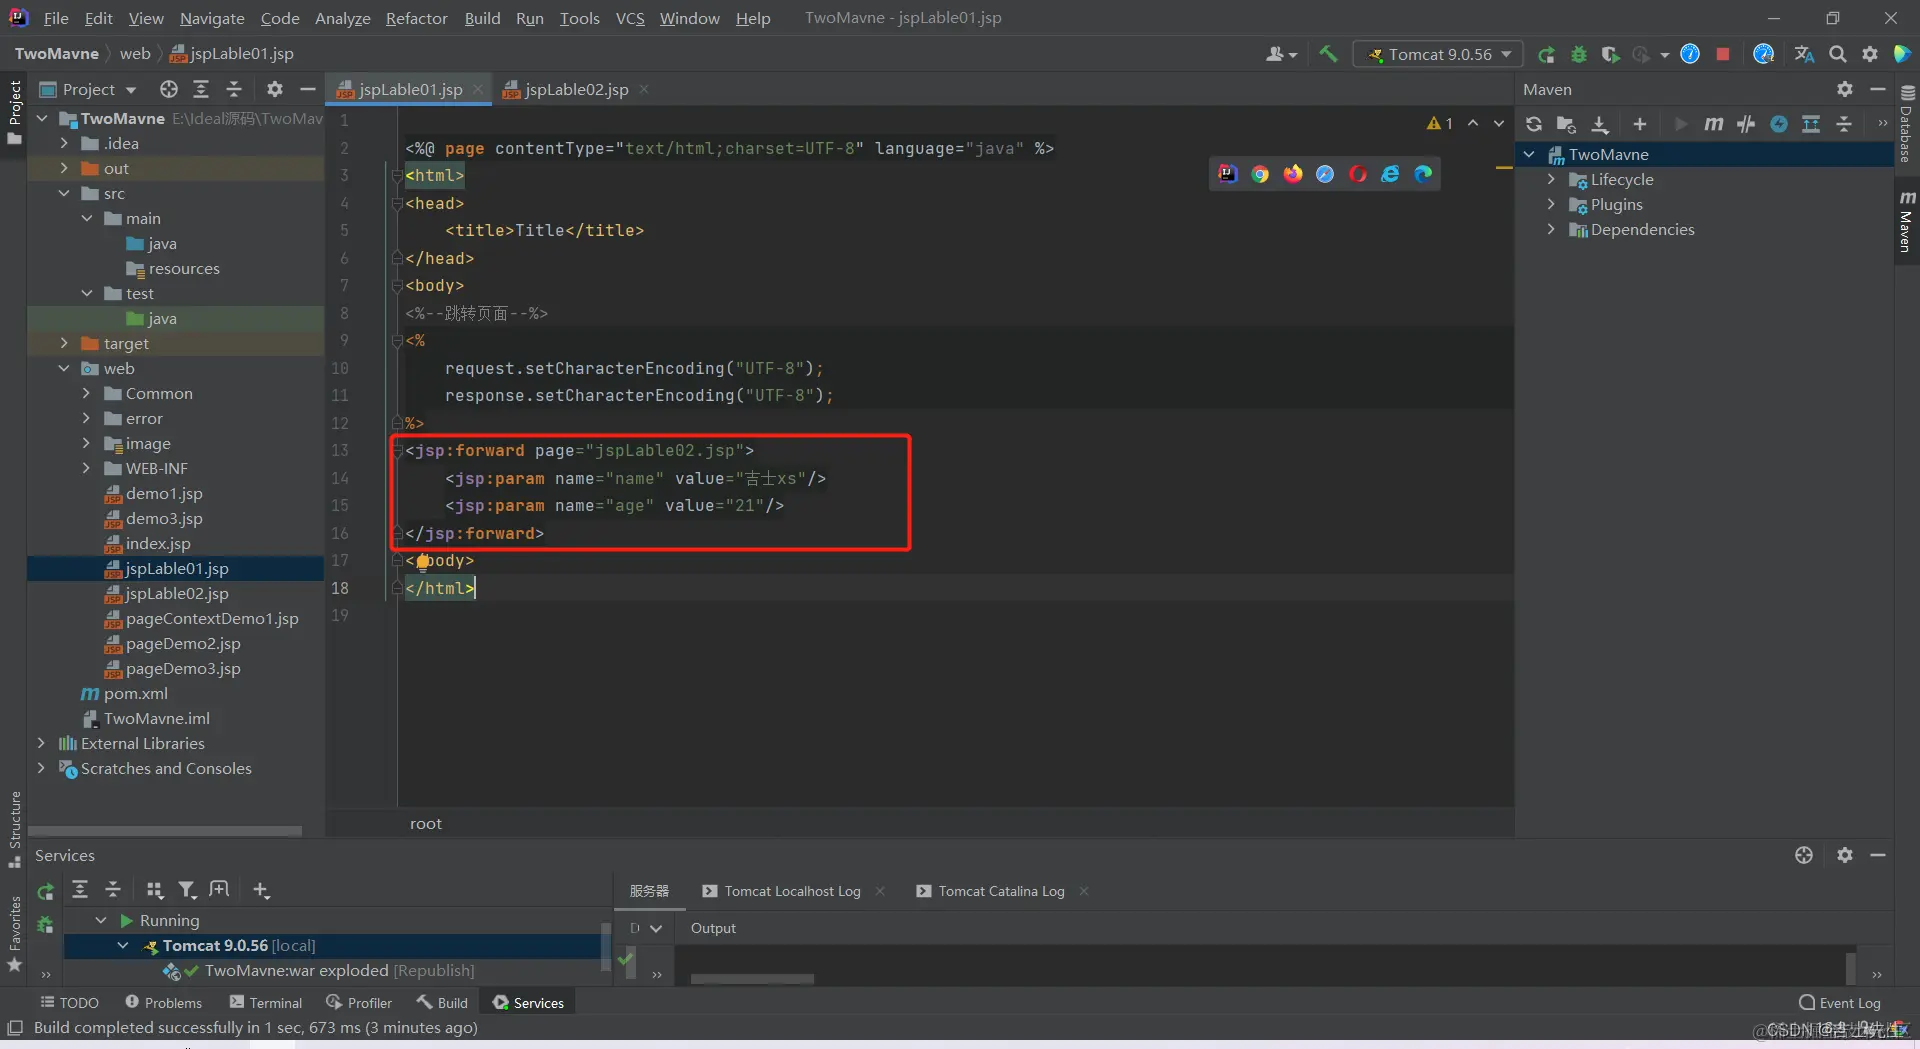The image size is (1920, 1049).
Task: Click the web breadcrumb in navigation bar
Action: coord(135,54)
